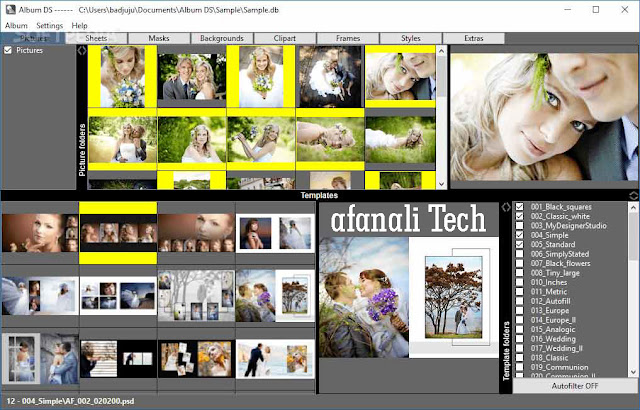The width and height of the screenshot is (640, 410).
Task: Click the 014_Europe_II folder name
Action: [553, 320]
